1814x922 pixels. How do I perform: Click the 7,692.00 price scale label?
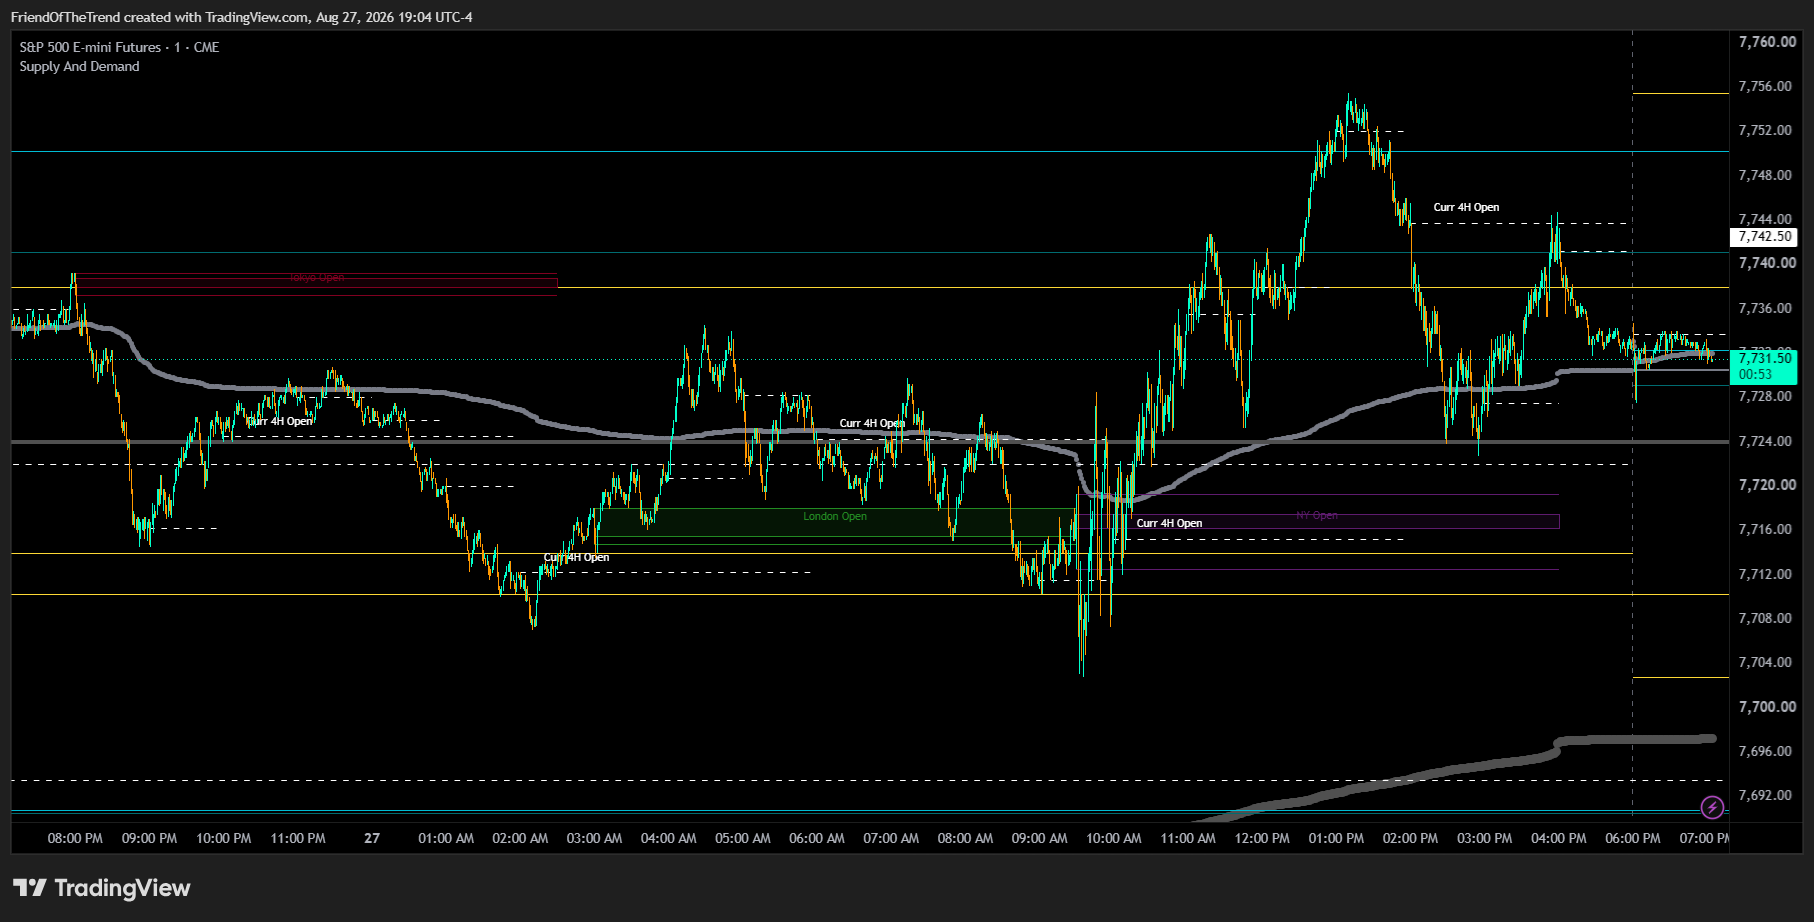(x=1765, y=795)
